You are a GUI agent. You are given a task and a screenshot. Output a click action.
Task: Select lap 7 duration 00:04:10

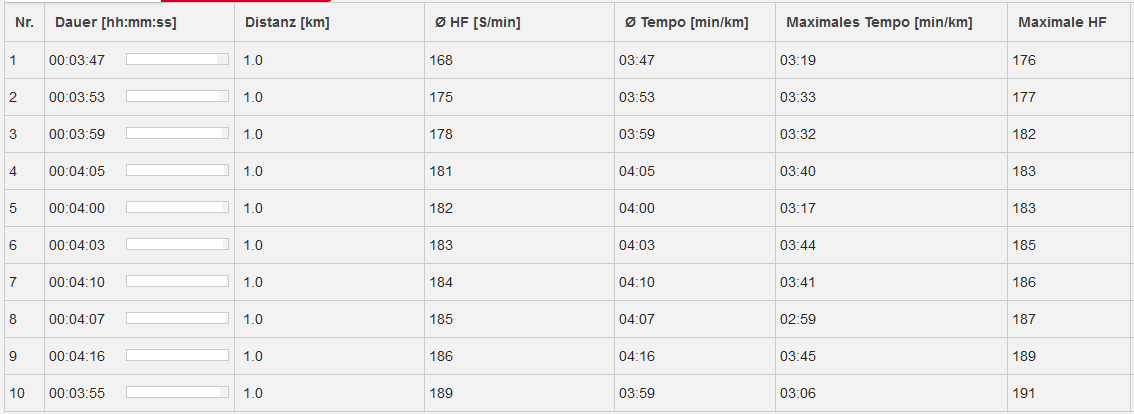77,282
